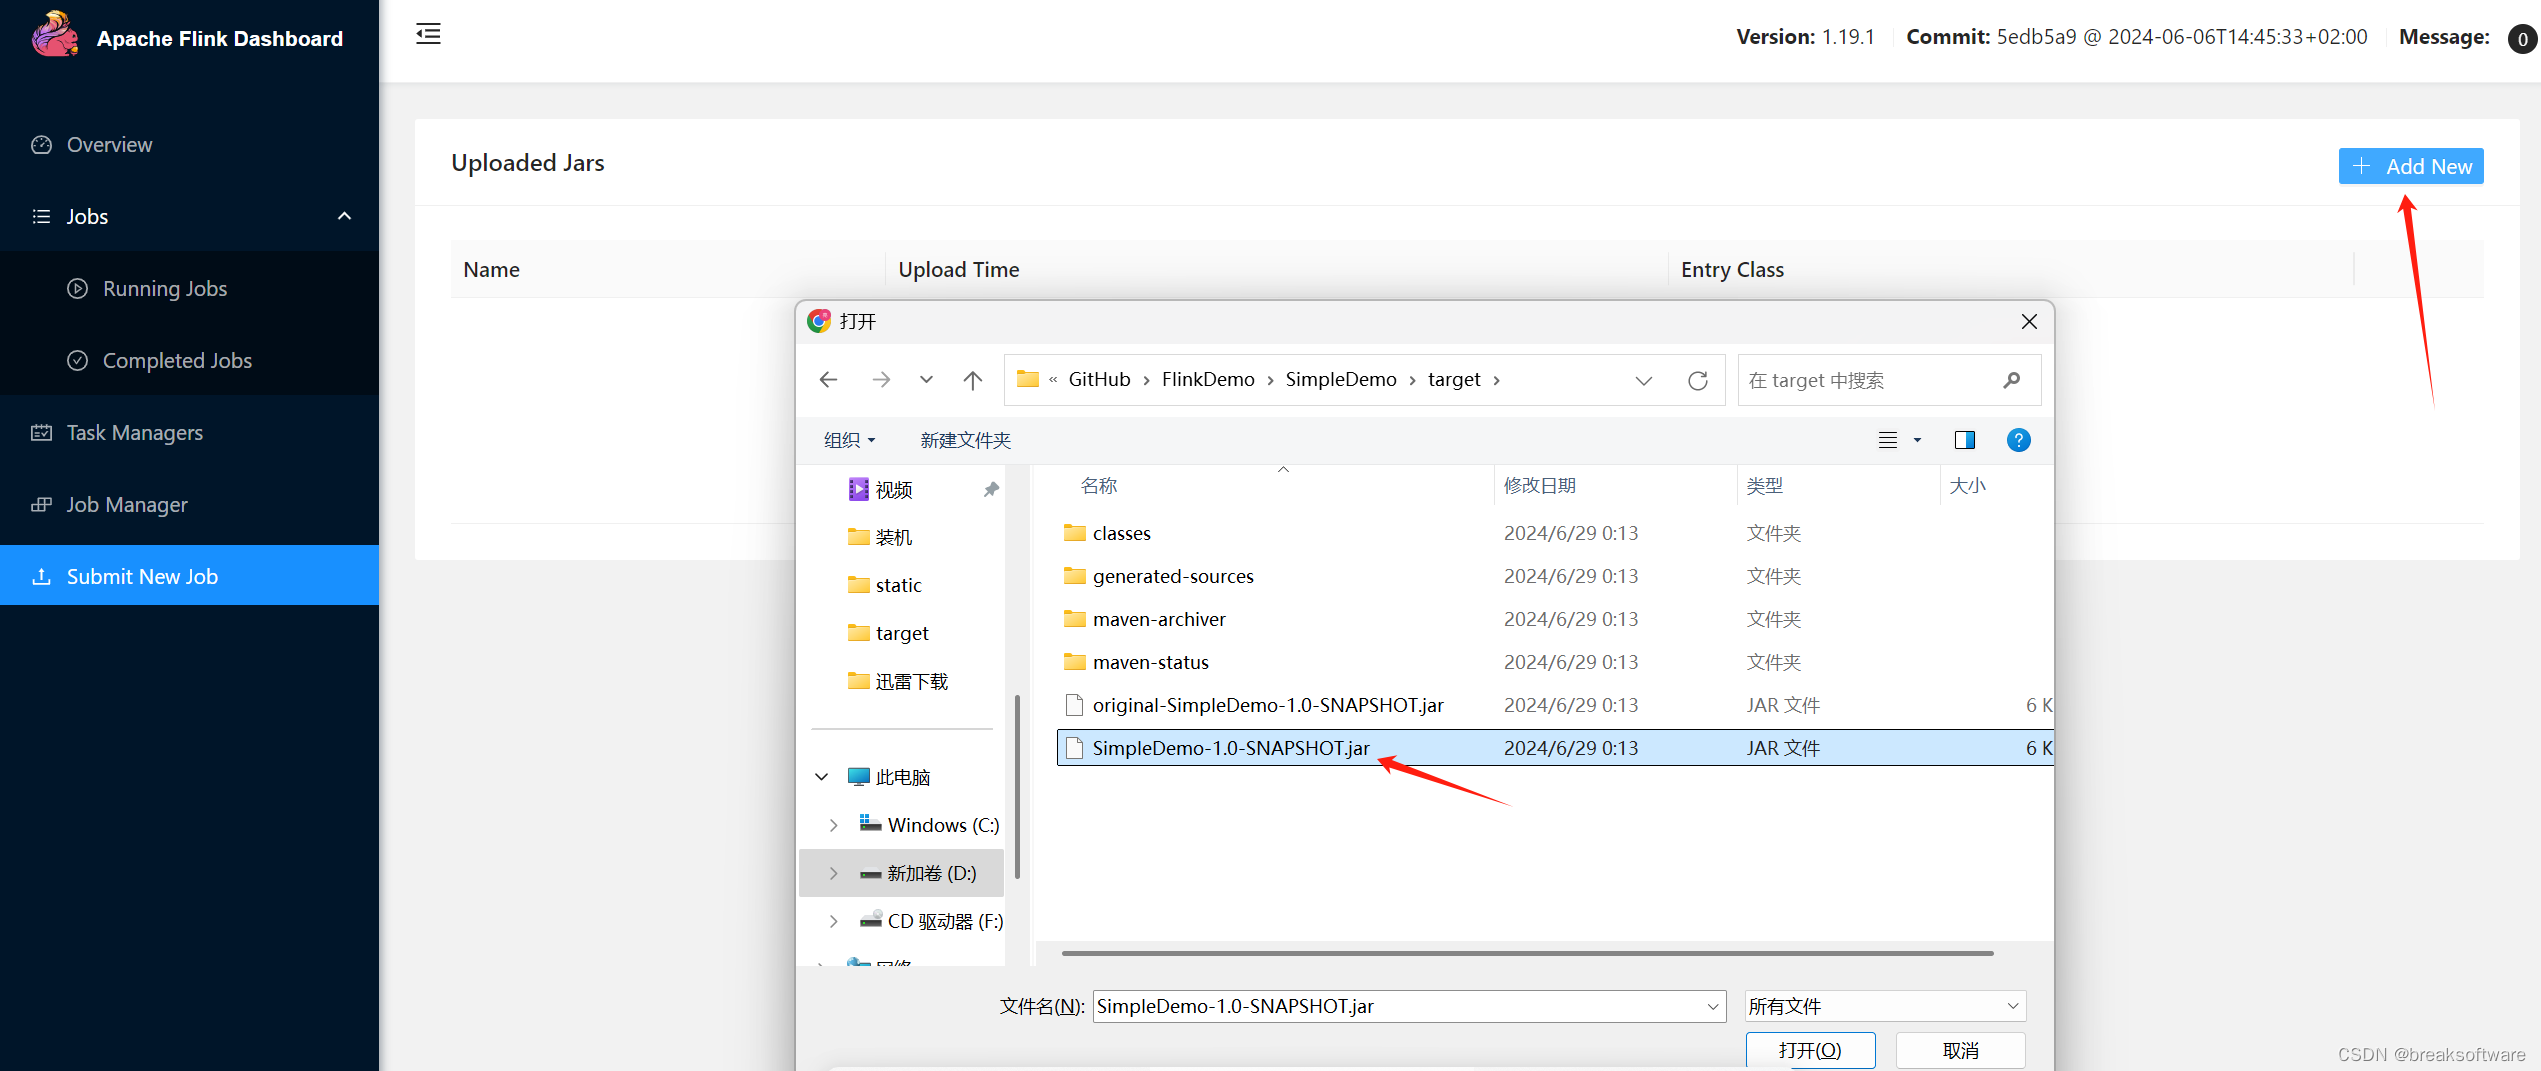This screenshot has height=1071, width=2541.
Task: Expand Windows (C:) in the folder tree
Action: point(832,824)
